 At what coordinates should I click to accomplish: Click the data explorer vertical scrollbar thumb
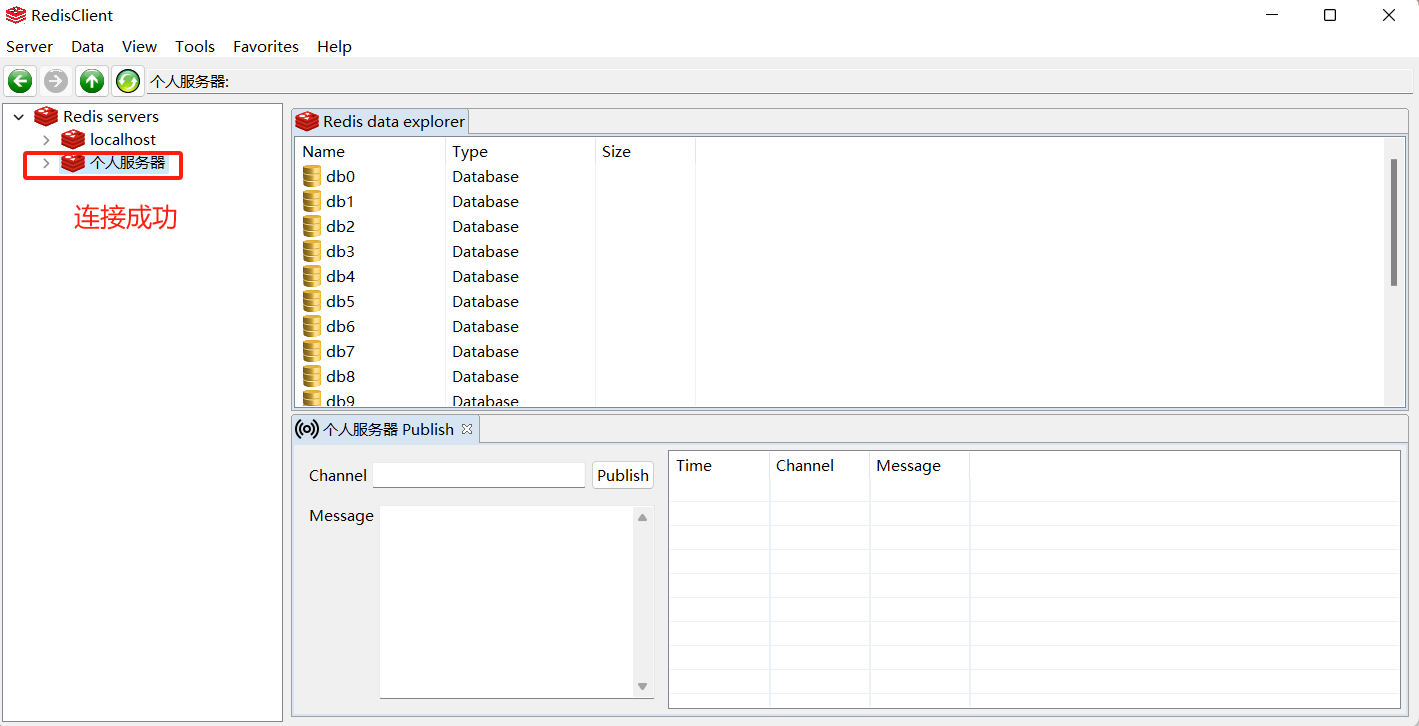pyautogui.click(x=1394, y=223)
